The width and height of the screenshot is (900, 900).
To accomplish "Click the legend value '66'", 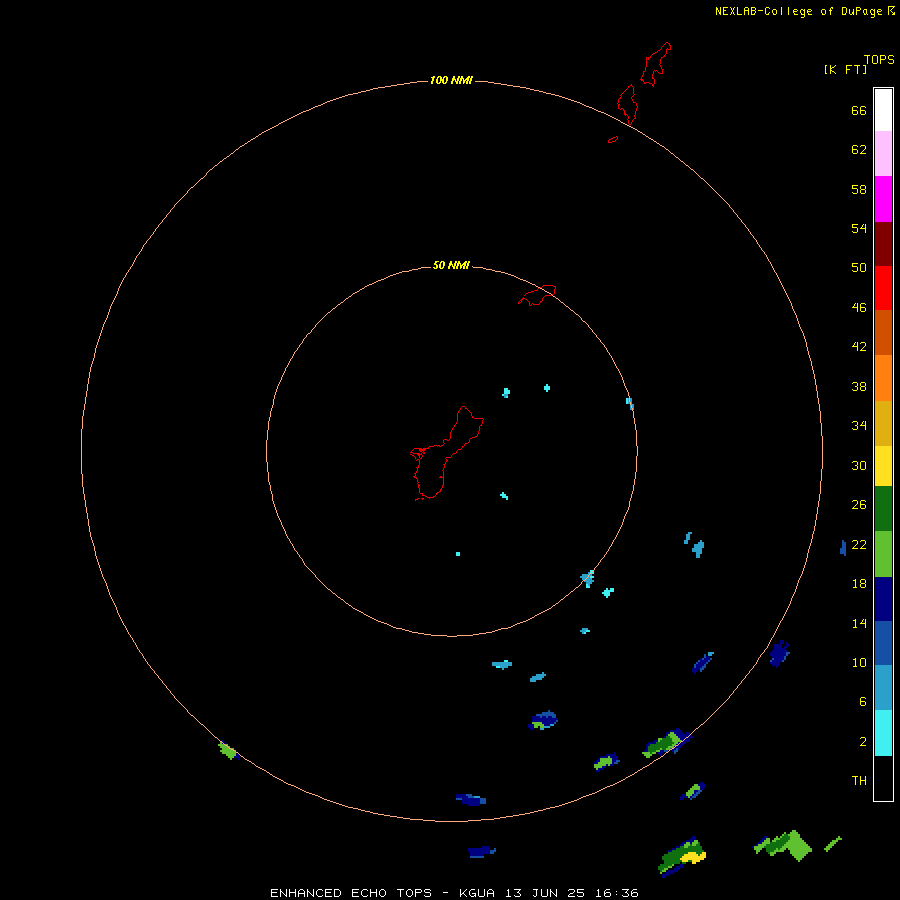I will [859, 110].
